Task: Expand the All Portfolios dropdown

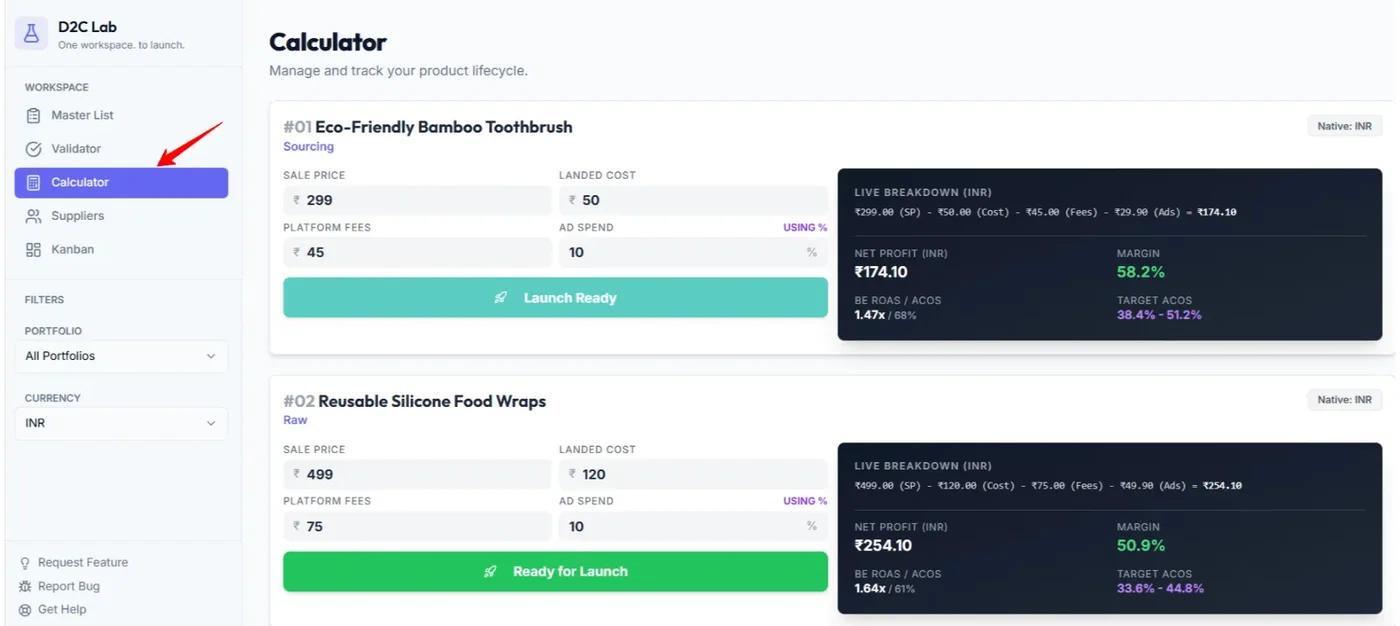Action: point(121,356)
